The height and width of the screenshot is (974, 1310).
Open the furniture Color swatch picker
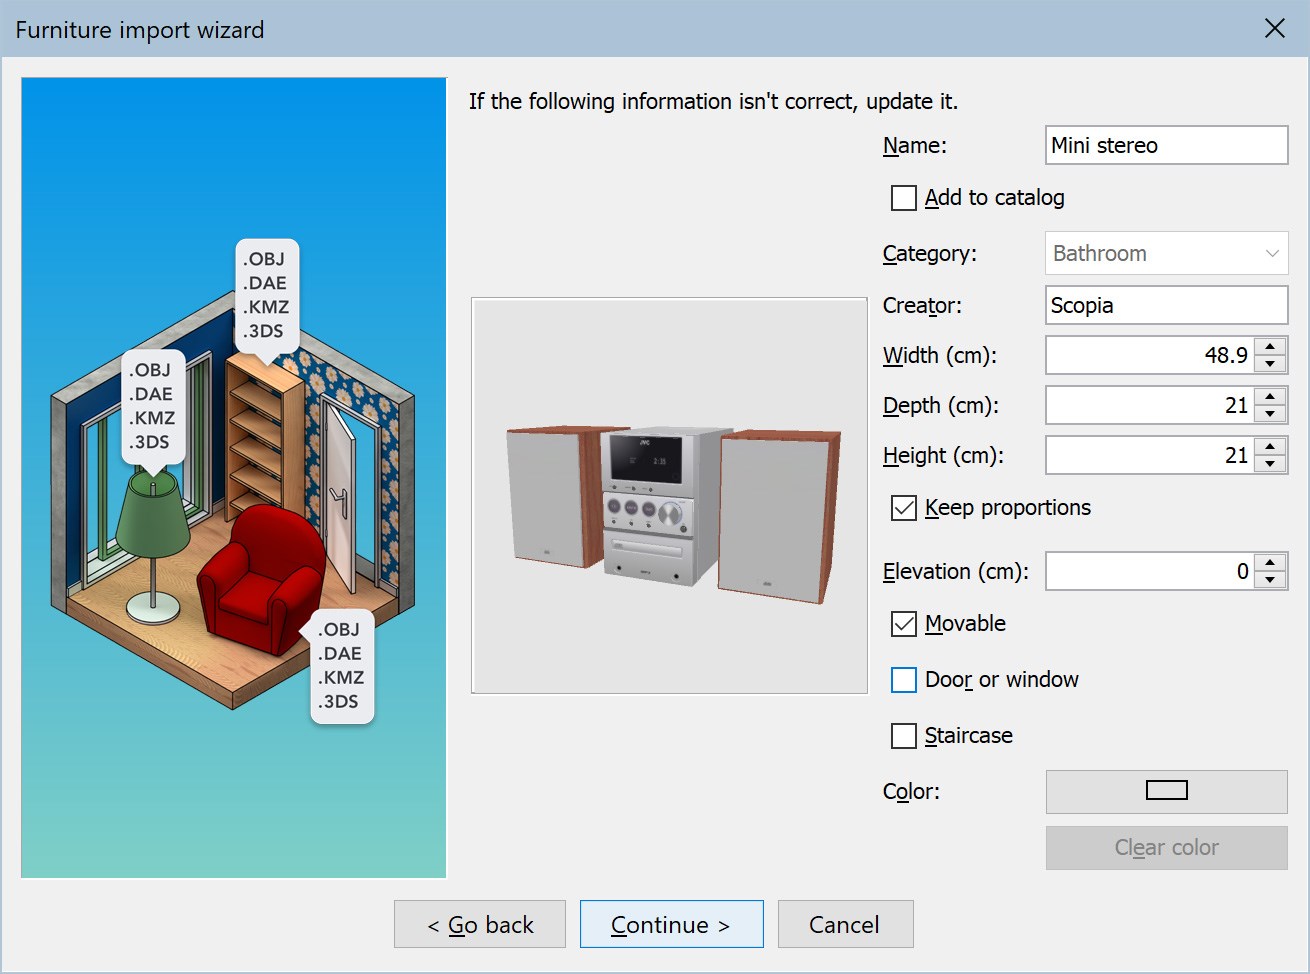point(1166,791)
